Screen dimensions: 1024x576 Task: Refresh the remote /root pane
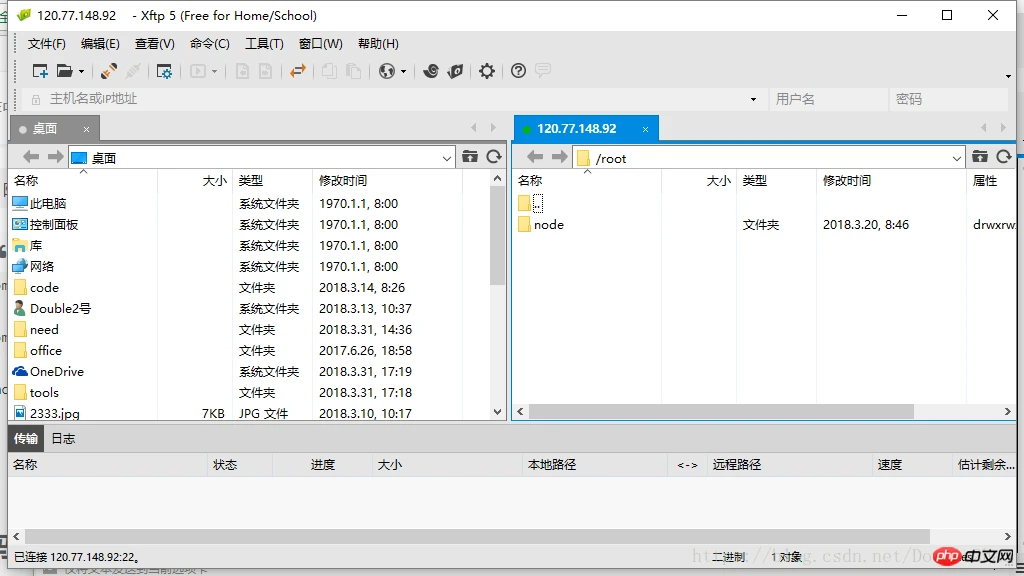point(1004,156)
